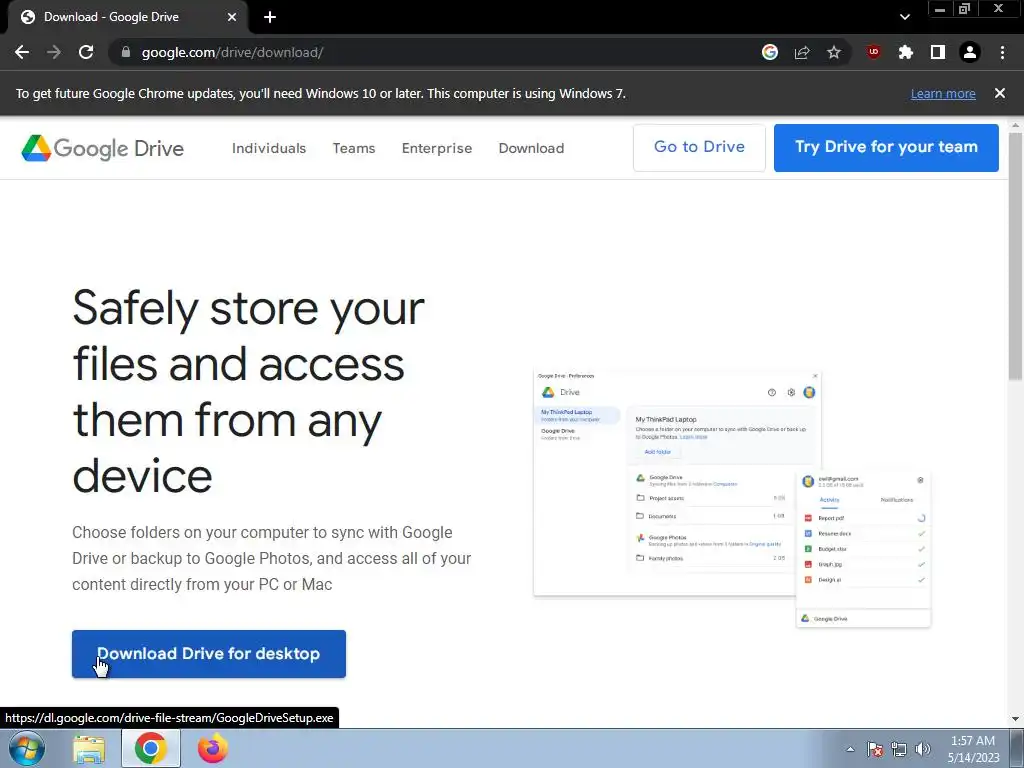Open the Chrome profile avatar
Image resolution: width=1024 pixels, height=768 pixels.
pyautogui.click(x=970, y=52)
